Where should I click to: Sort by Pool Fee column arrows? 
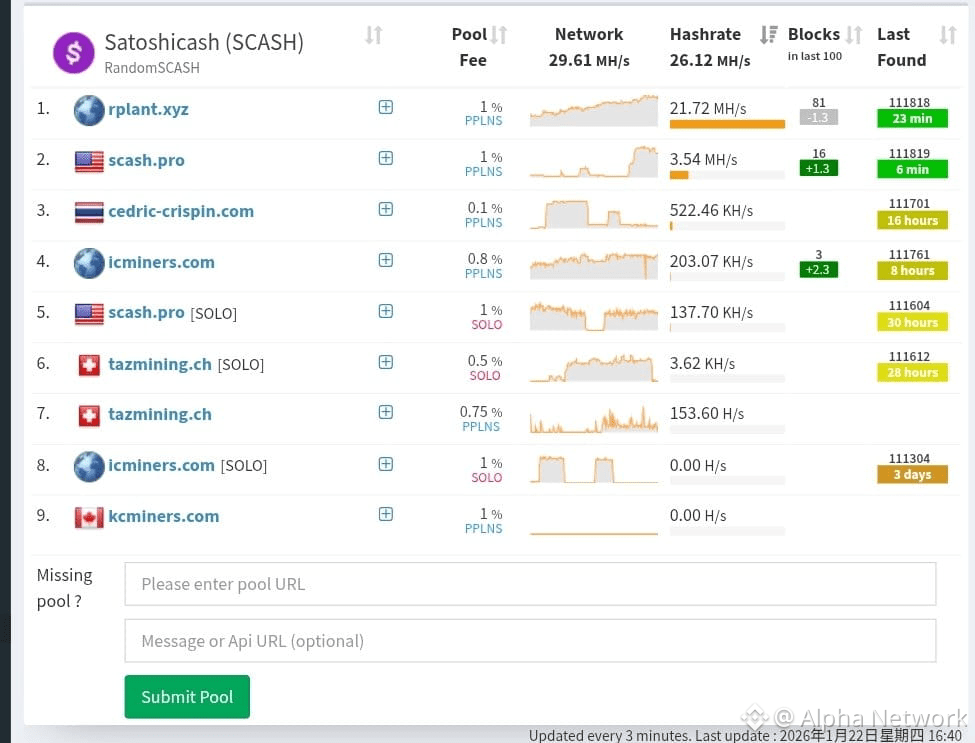coord(499,35)
